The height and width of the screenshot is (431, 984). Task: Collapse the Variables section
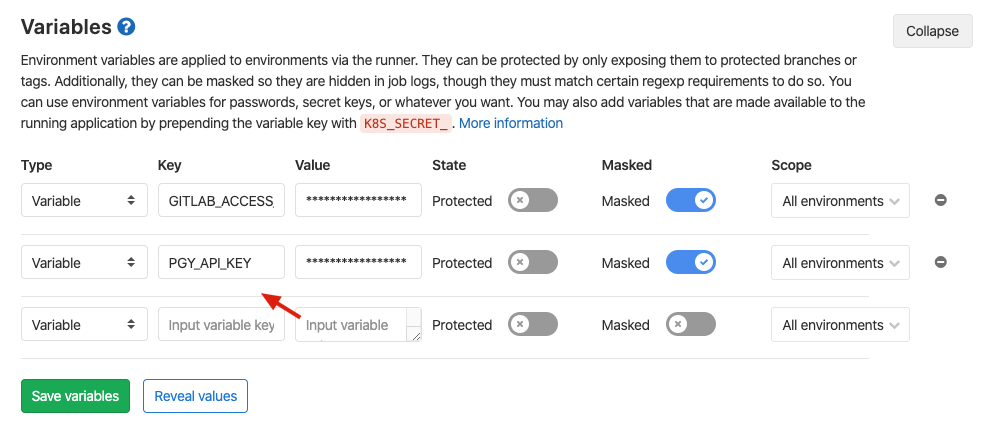tap(932, 31)
